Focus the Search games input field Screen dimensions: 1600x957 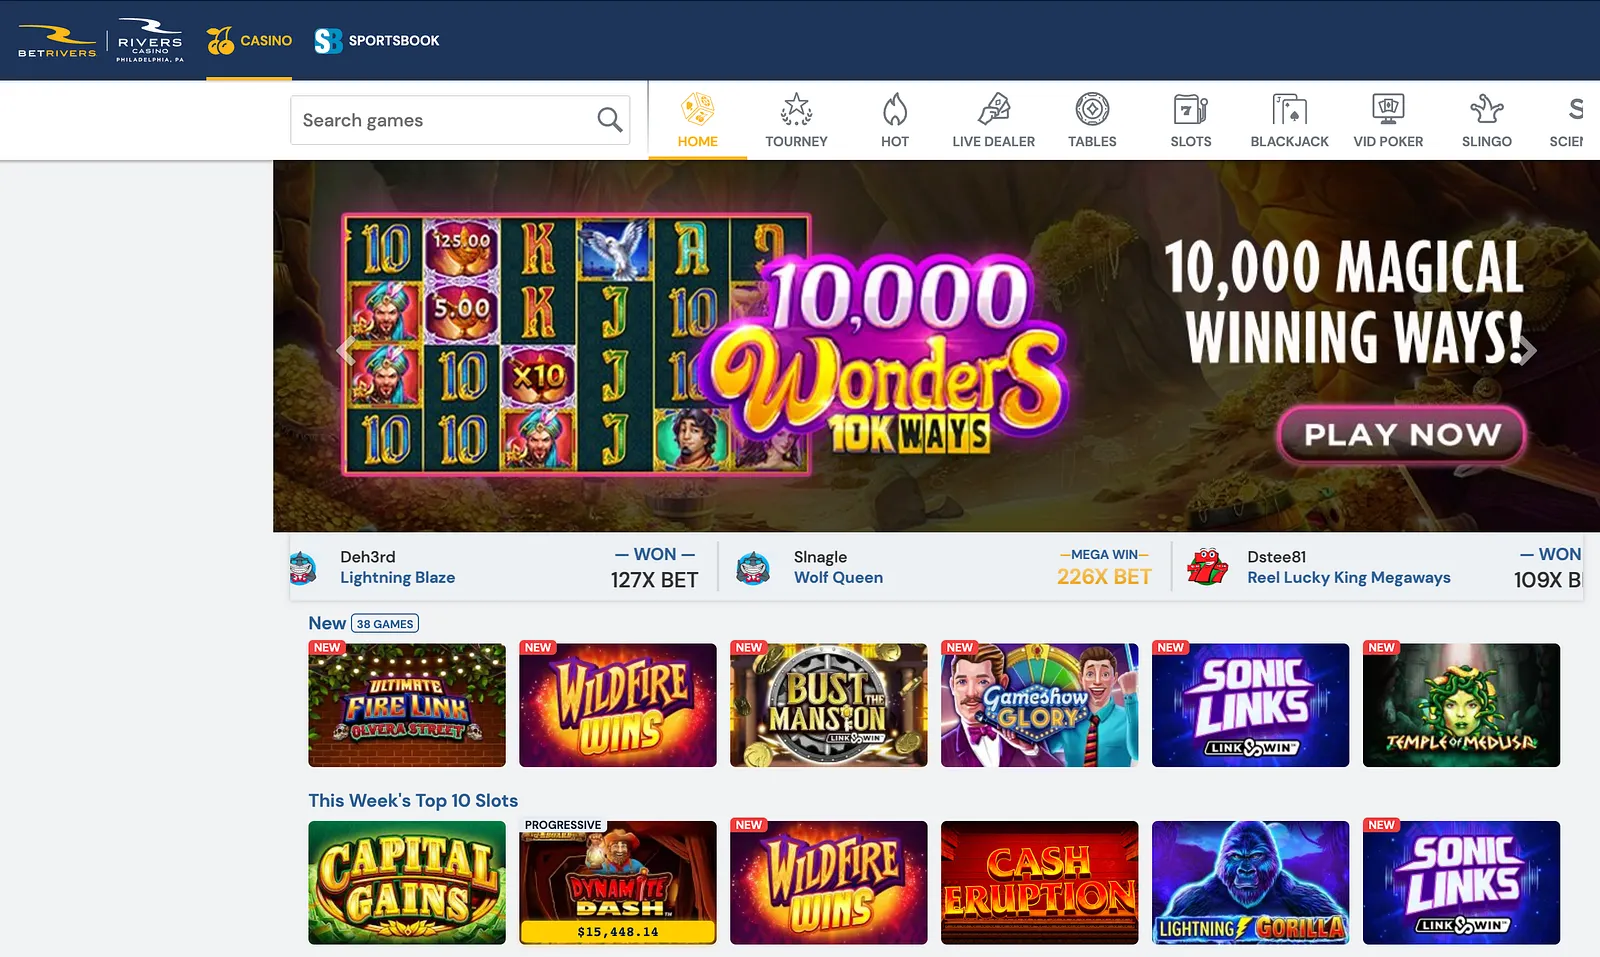point(460,120)
